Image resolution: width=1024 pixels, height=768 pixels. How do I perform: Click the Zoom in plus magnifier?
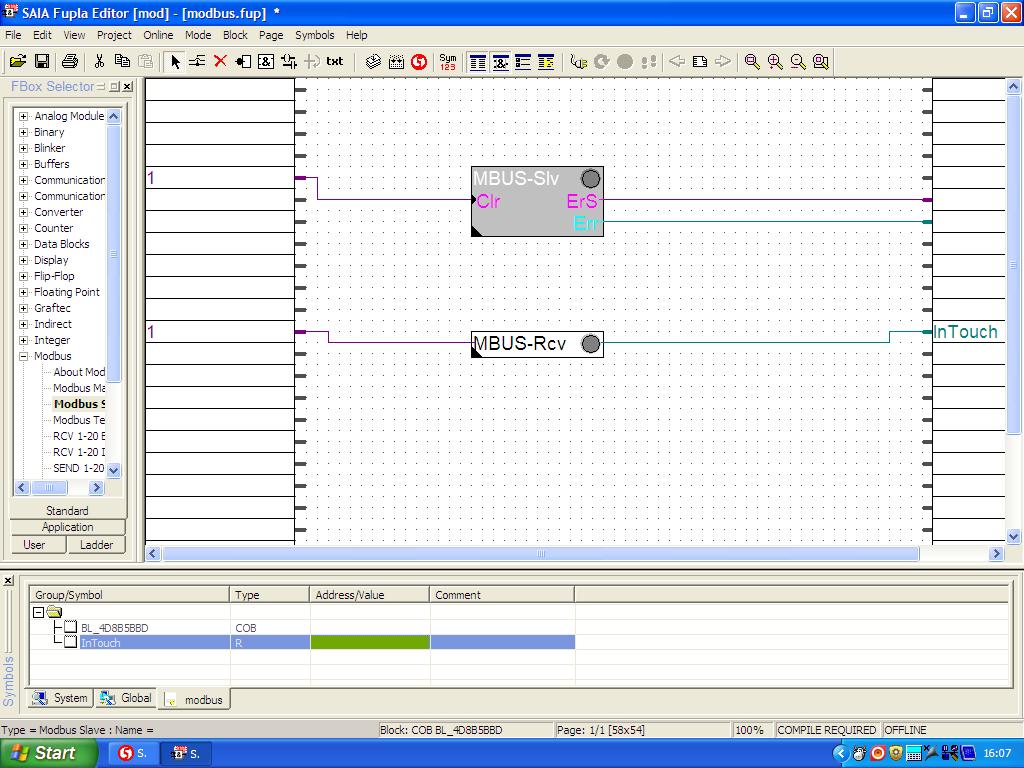pos(775,61)
